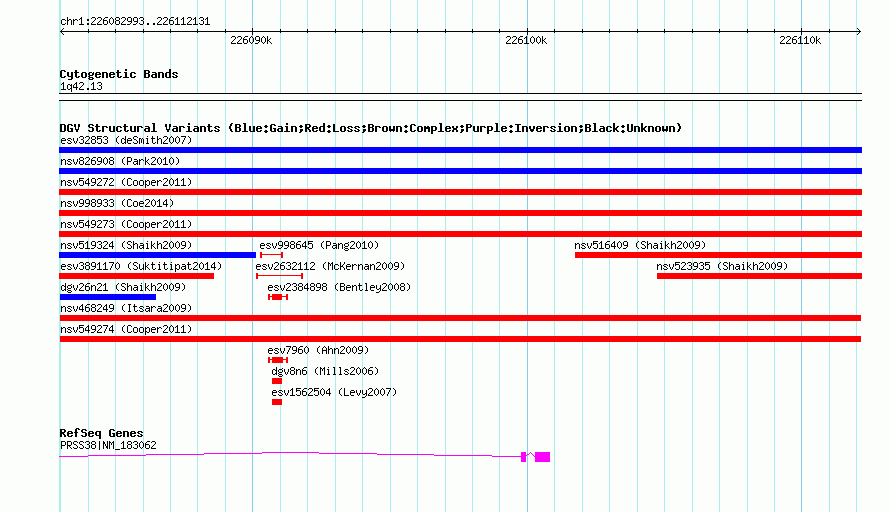
Task: Select the red nsv516409 loss bar
Action: [718, 255]
